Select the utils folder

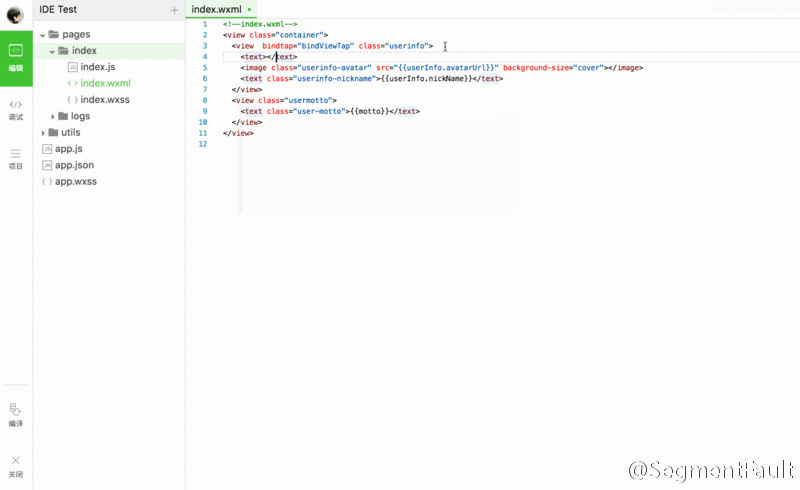click(70, 132)
